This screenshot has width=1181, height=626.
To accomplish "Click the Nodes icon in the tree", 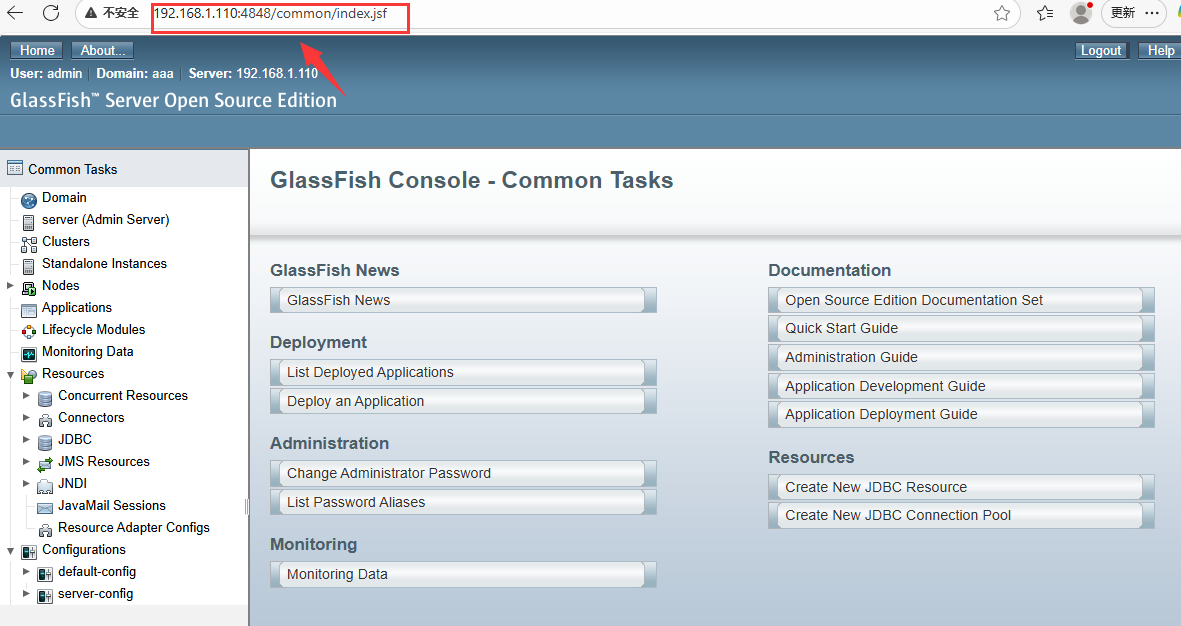I will click(x=29, y=288).
